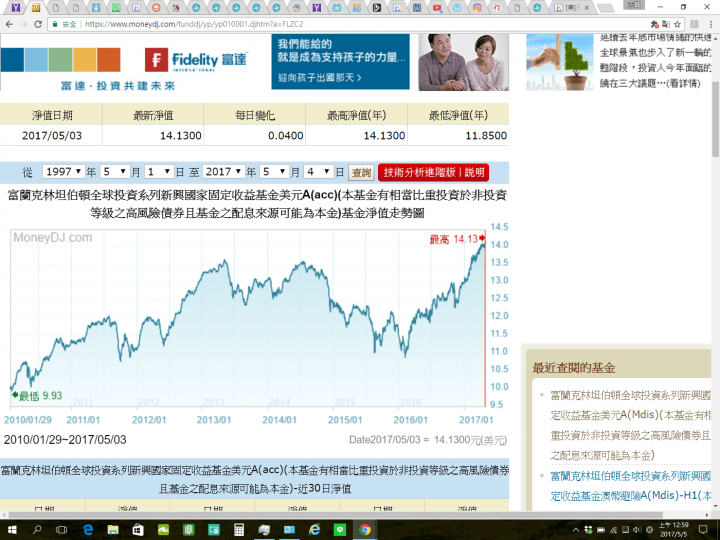720x540 pixels.
Task: Open Task View on the taskbar
Action: pyautogui.click(x=61, y=530)
